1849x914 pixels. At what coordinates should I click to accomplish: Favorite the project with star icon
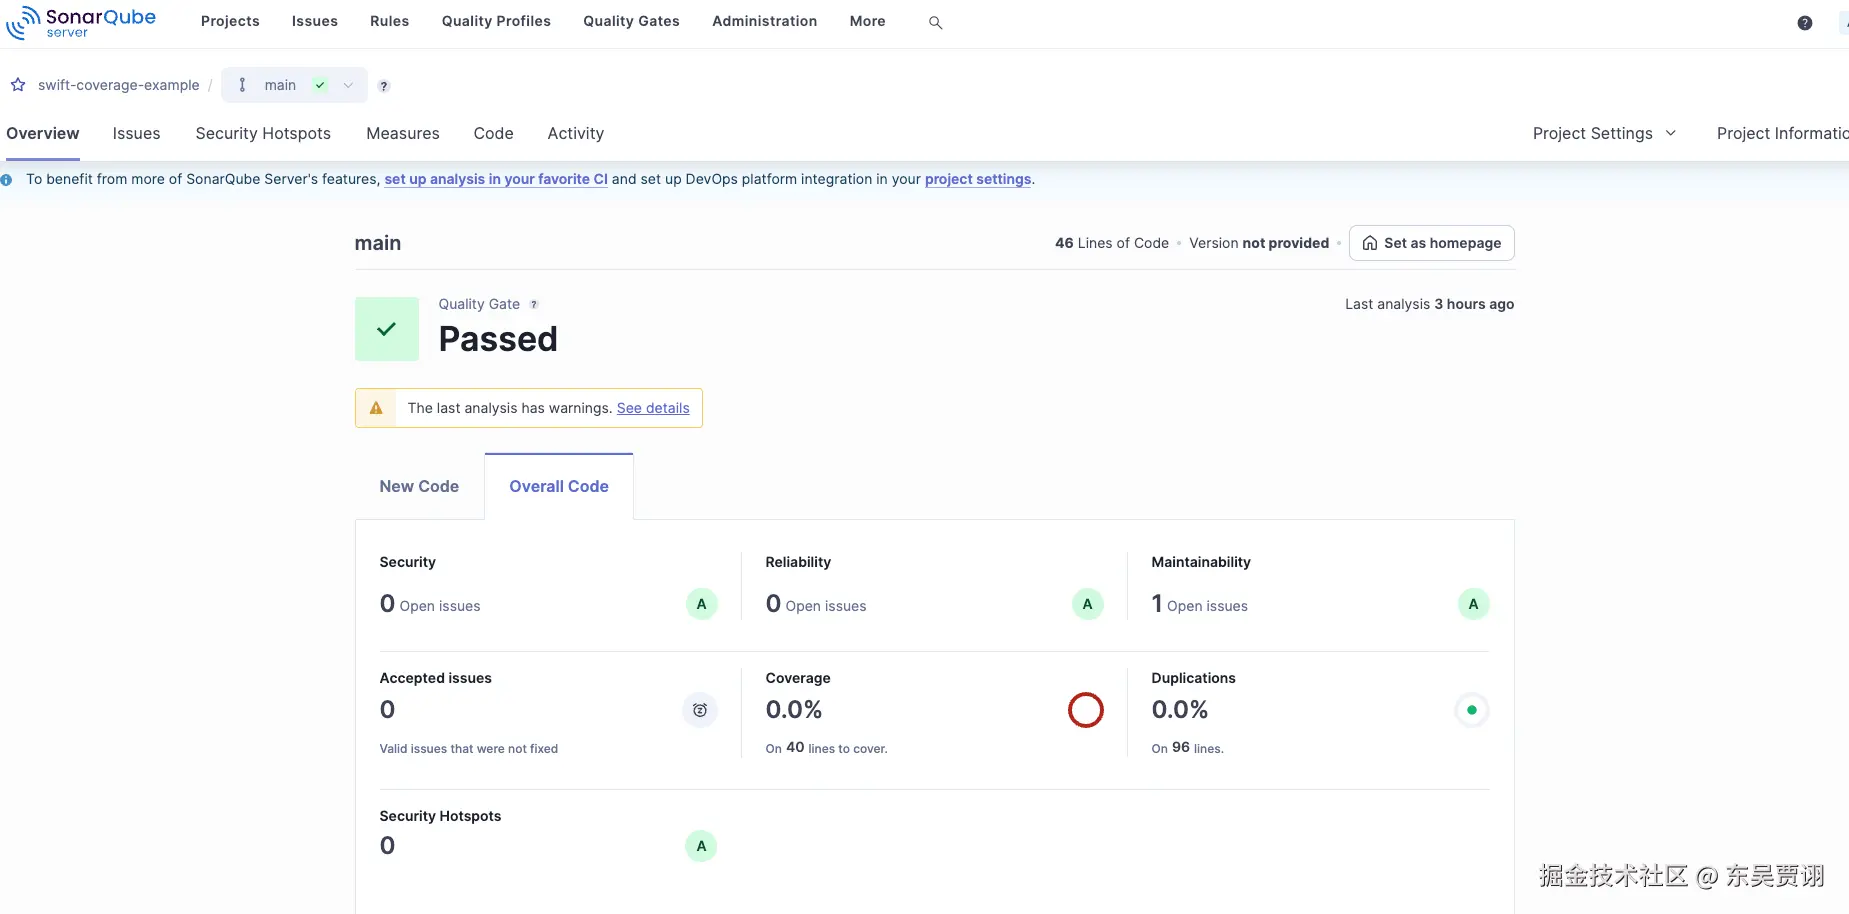(x=18, y=85)
